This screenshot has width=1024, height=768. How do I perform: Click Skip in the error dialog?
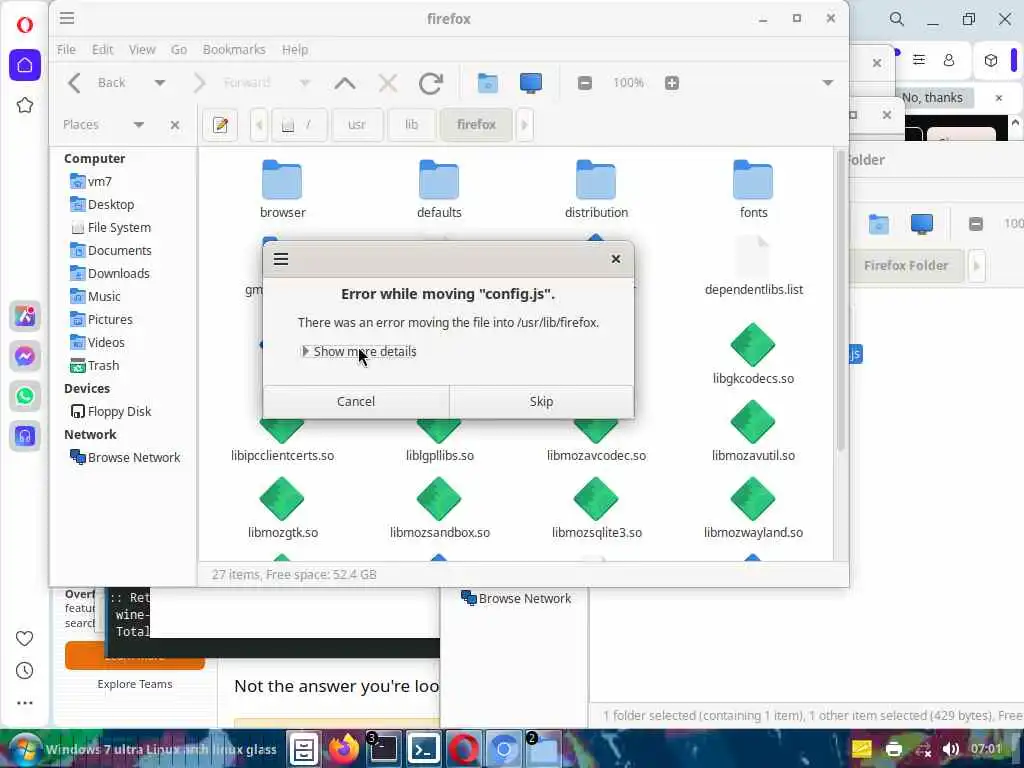pos(541,401)
